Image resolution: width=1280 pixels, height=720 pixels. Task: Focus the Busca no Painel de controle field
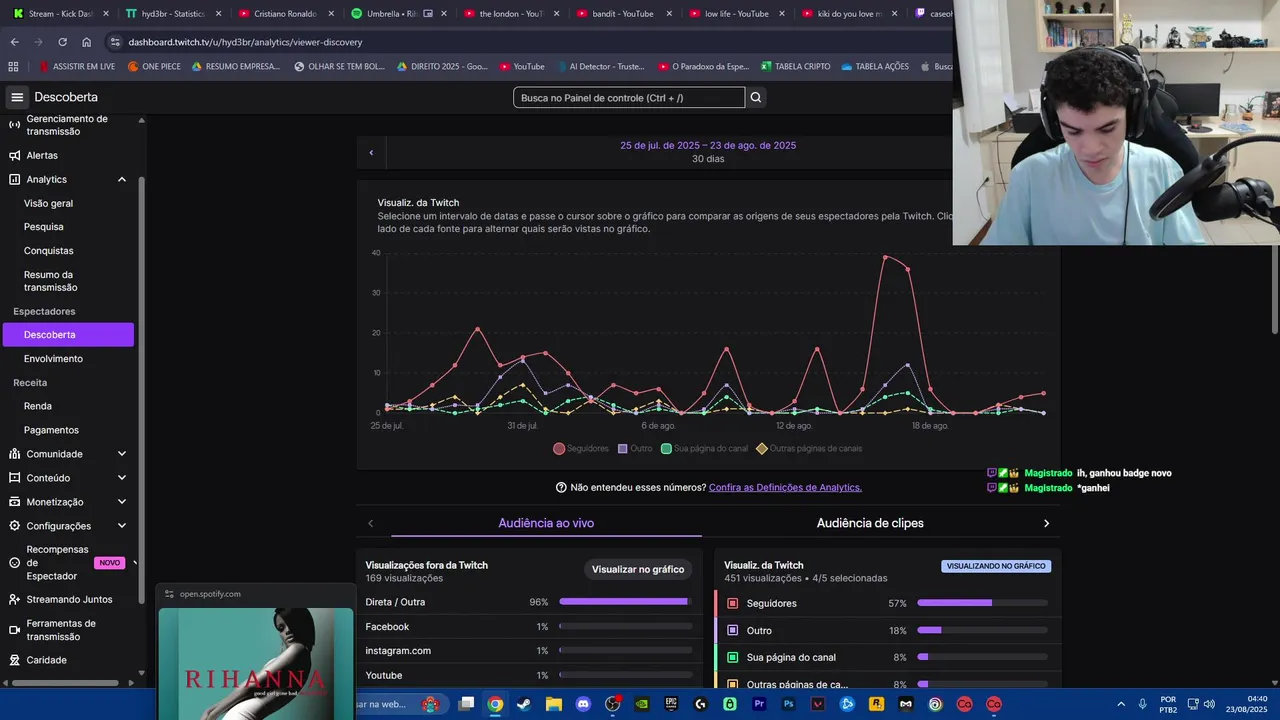(629, 97)
